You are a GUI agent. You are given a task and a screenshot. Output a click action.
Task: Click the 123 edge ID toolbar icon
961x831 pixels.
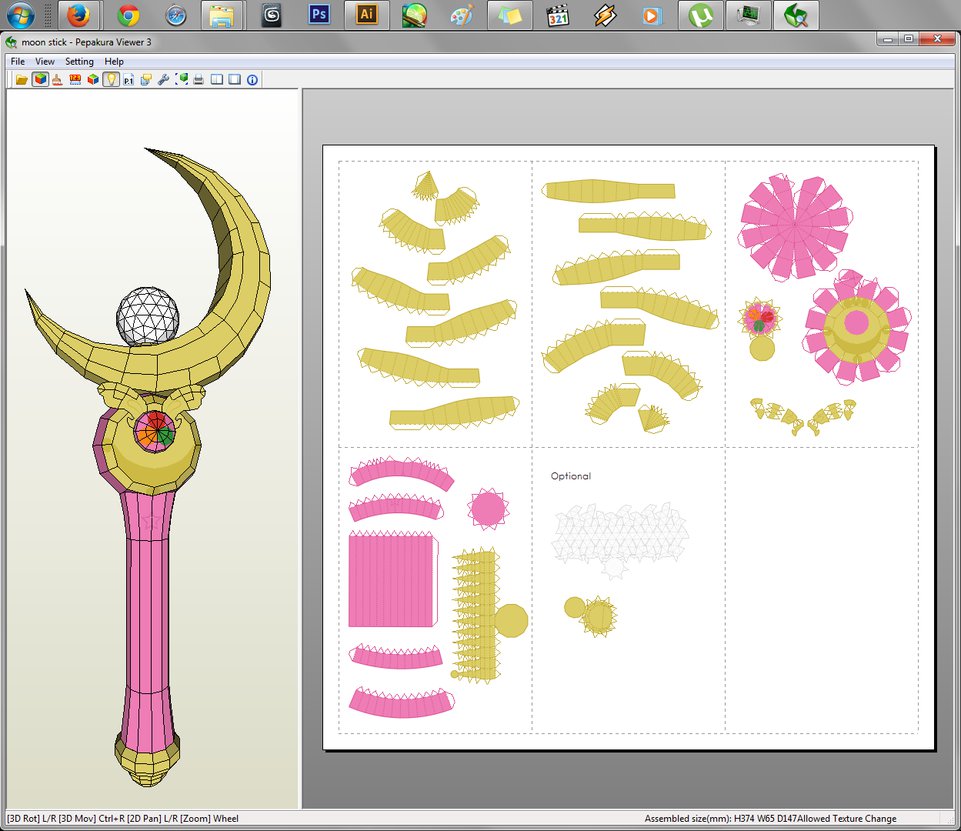point(75,80)
